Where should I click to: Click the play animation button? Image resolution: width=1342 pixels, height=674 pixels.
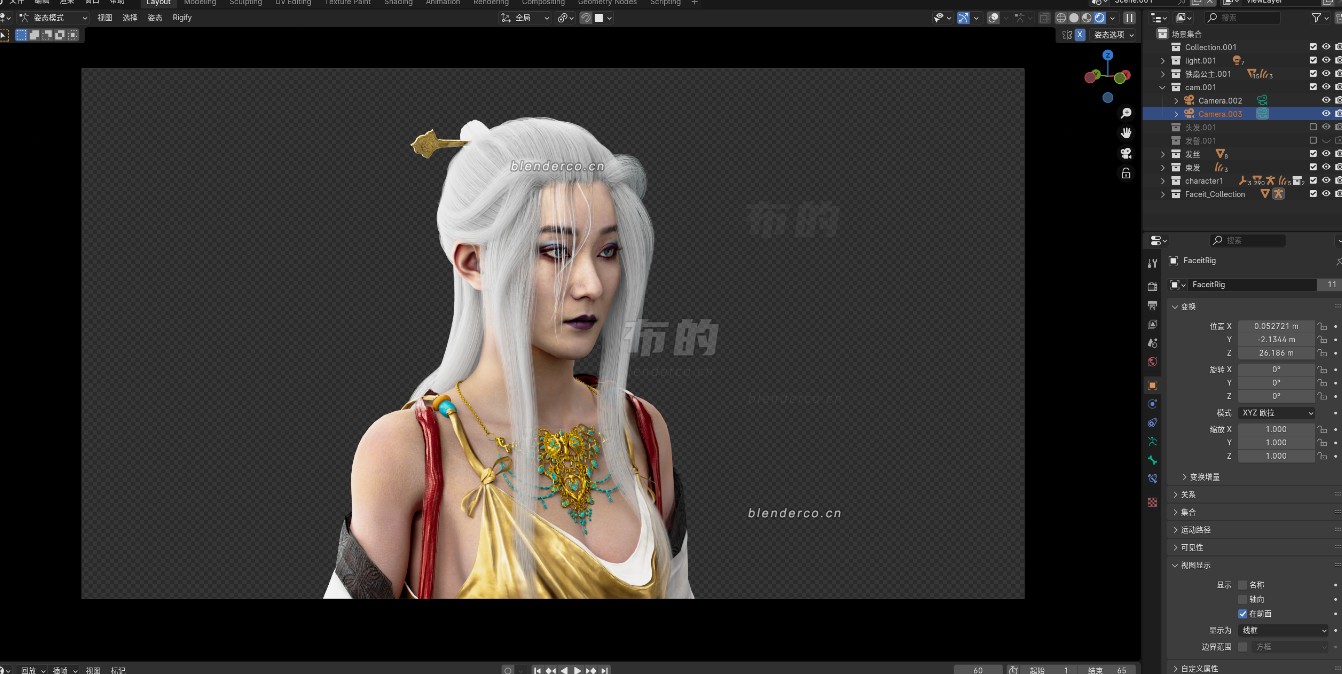(x=578, y=670)
